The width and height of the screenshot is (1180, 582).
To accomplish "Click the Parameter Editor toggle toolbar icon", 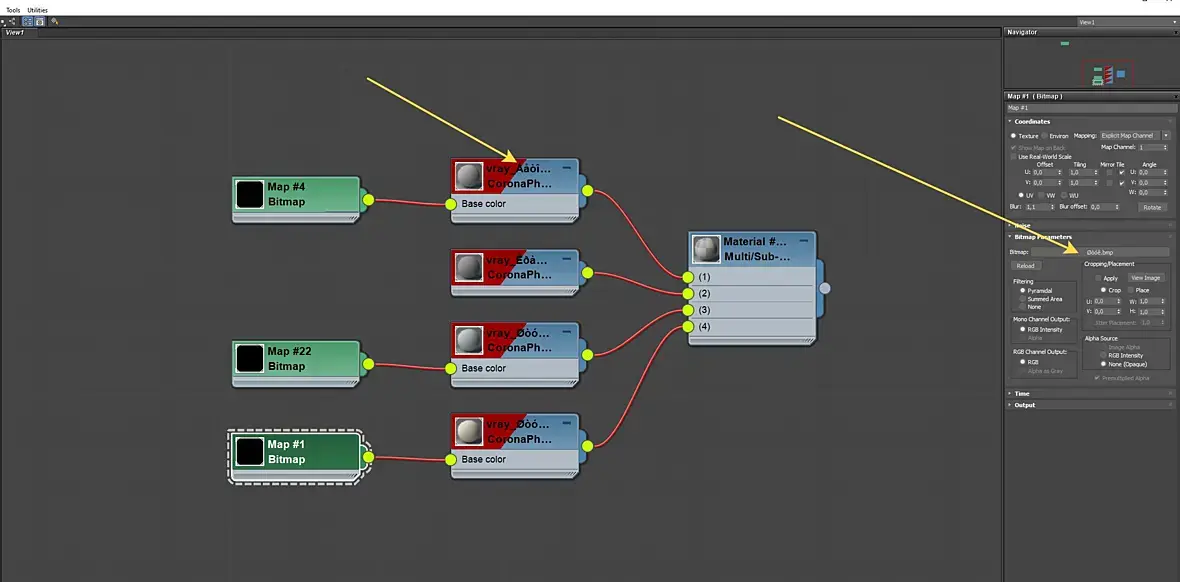I will pyautogui.click(x=39, y=22).
